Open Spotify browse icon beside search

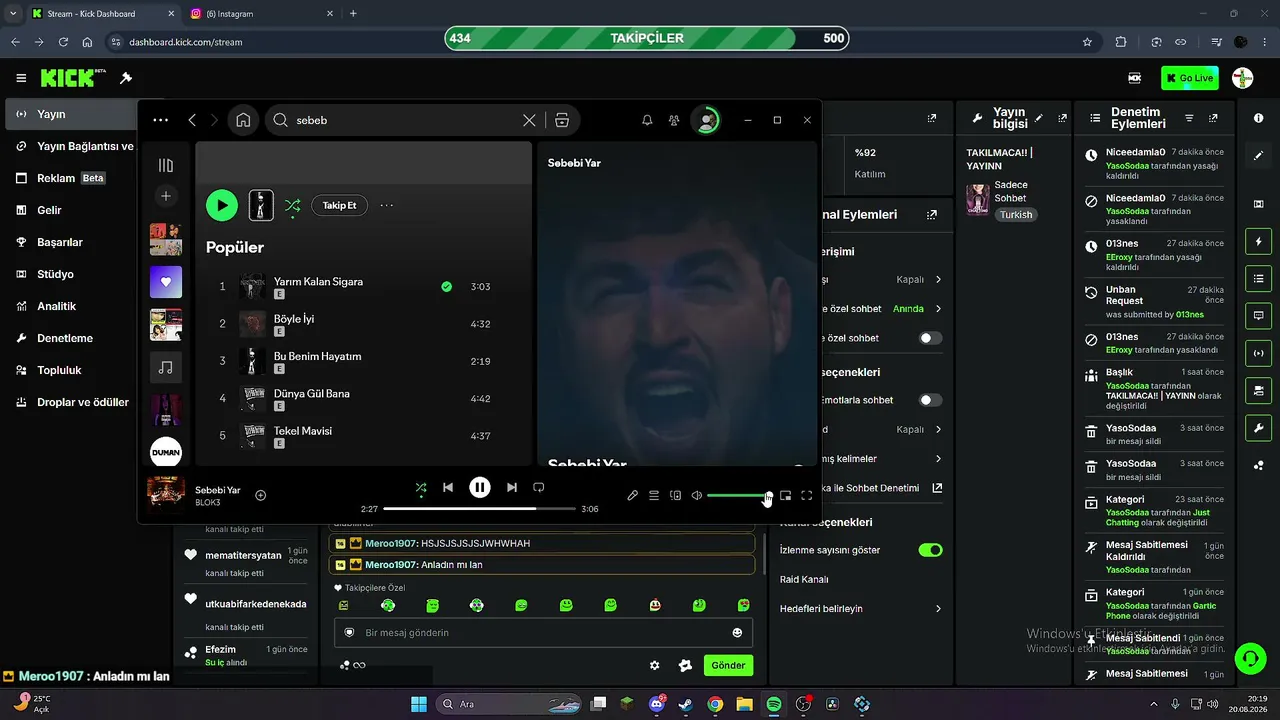562,120
